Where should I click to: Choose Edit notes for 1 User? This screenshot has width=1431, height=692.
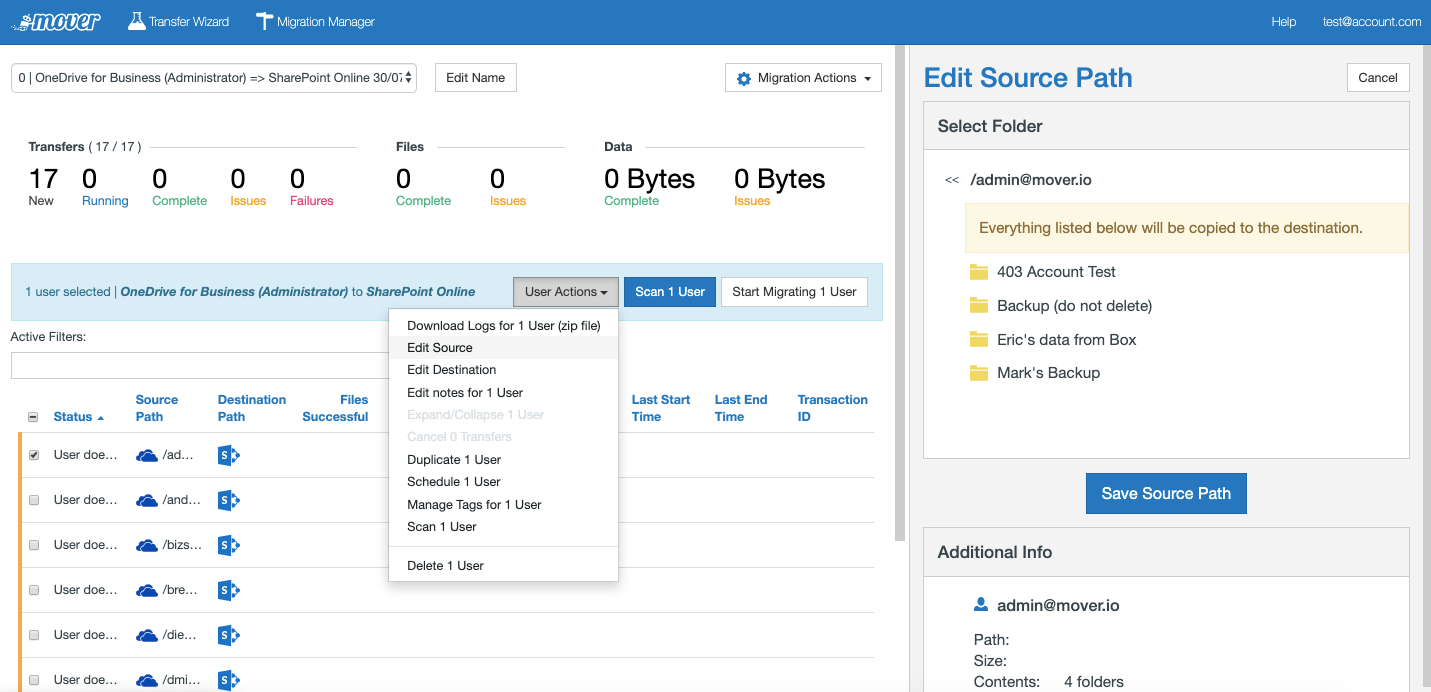click(503, 393)
